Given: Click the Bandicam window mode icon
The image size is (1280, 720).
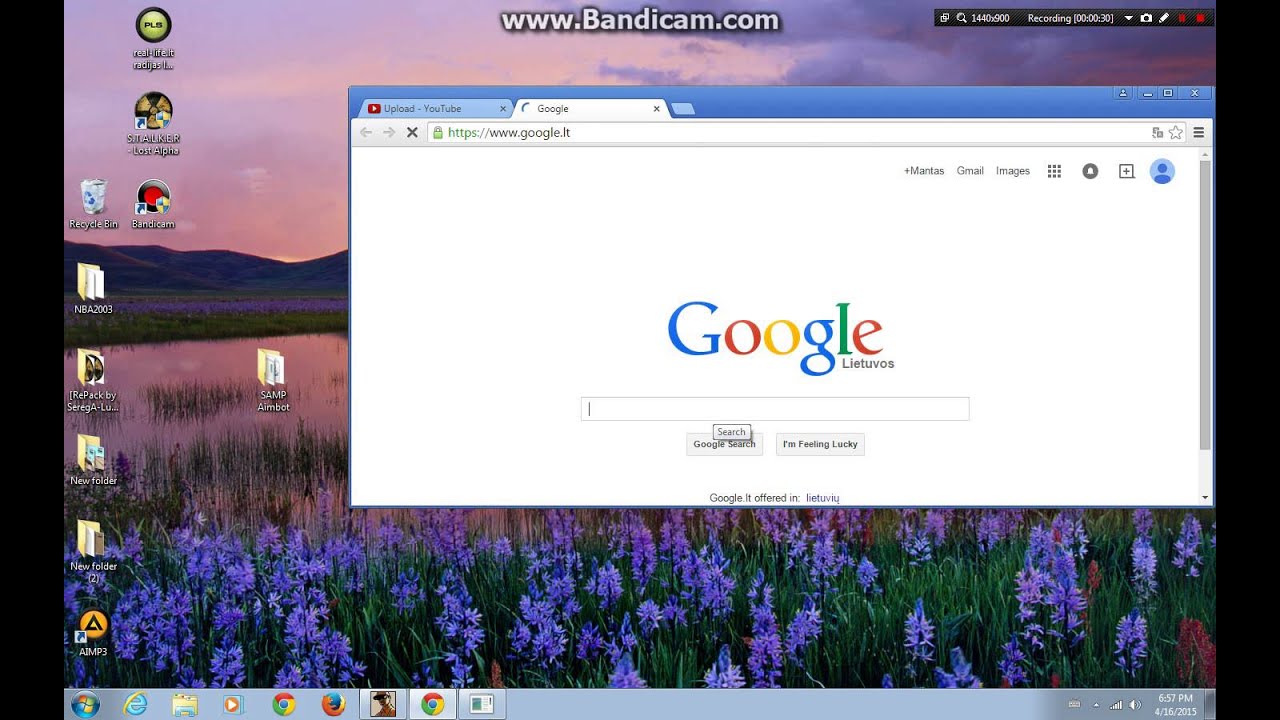Looking at the screenshot, I should coord(945,18).
